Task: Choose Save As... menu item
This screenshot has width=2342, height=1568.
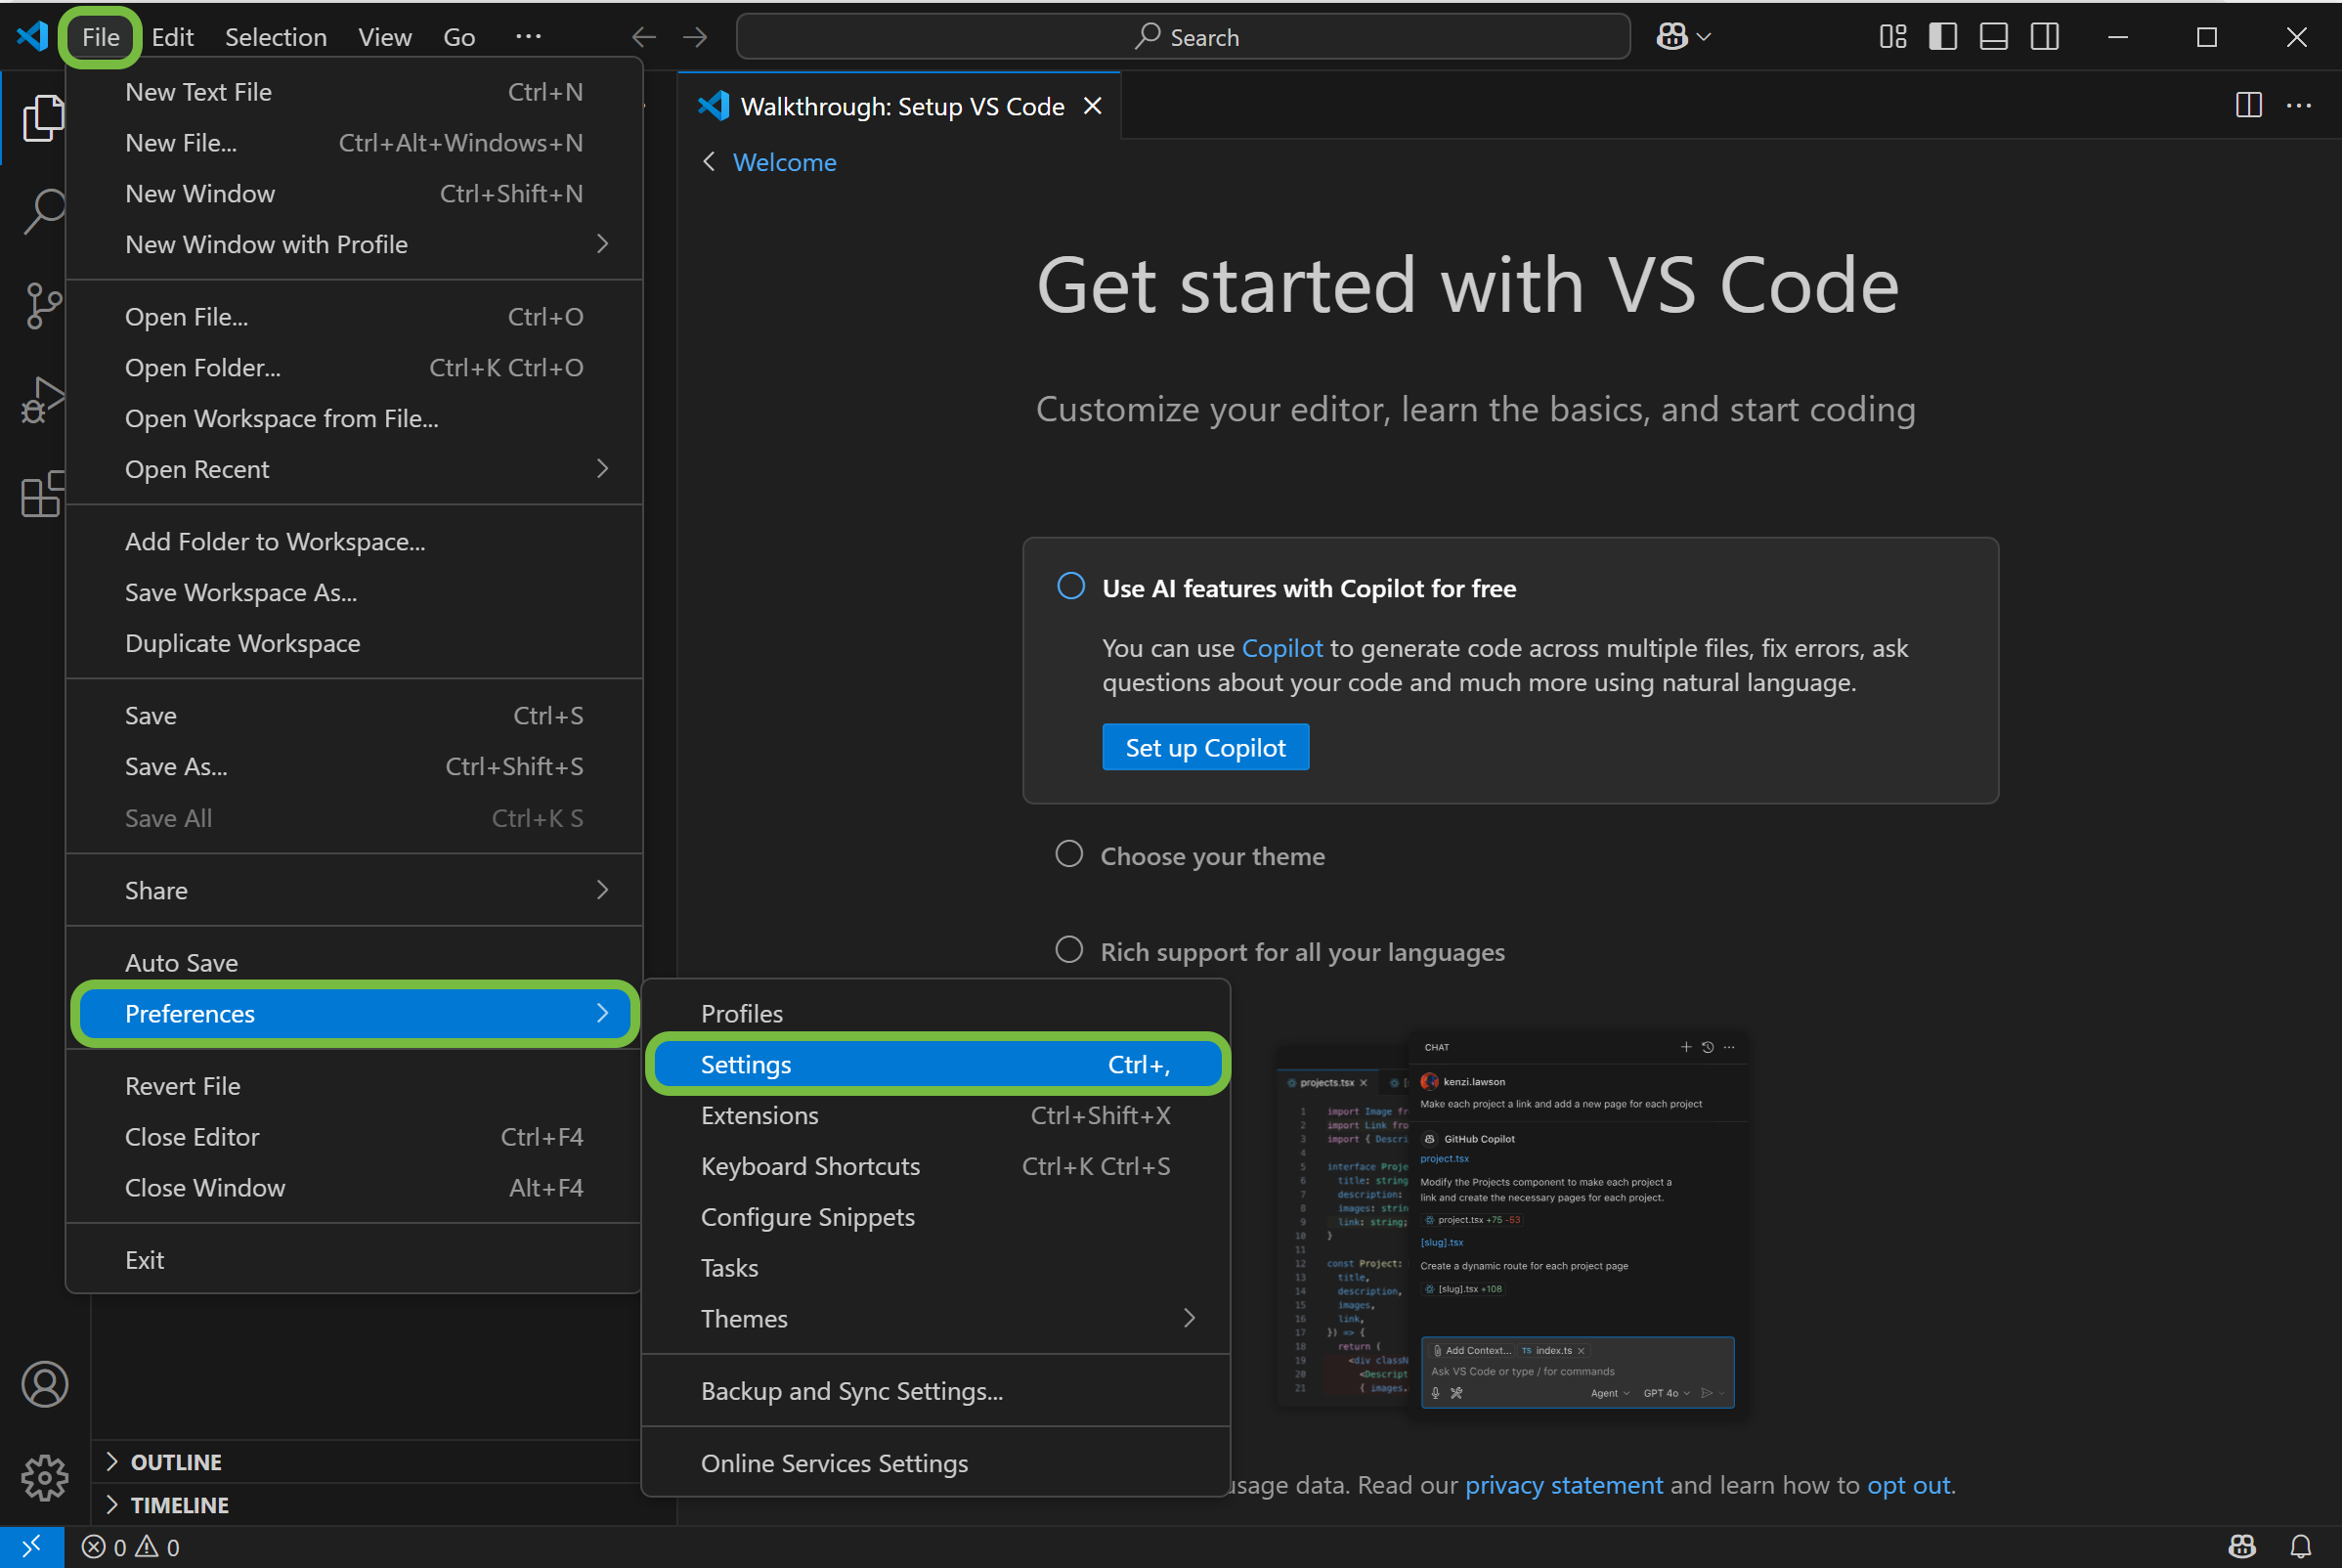Action: (x=354, y=766)
